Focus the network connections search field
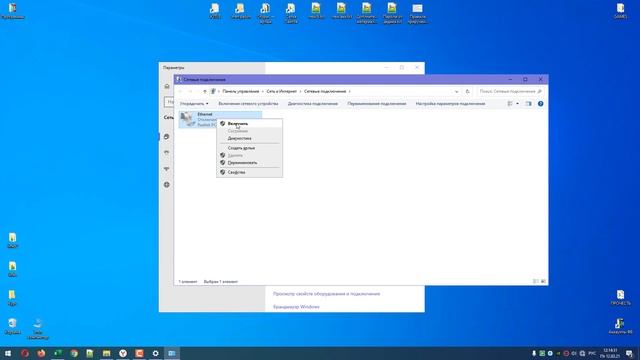Screen dimensions: 640x360 (x=510, y=91)
